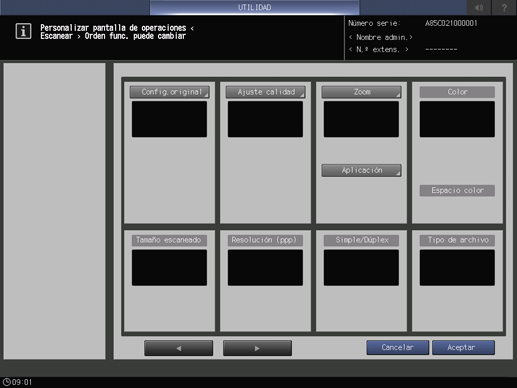Click the 09:01 time display
The height and width of the screenshot is (388, 517).
click(x=22, y=382)
